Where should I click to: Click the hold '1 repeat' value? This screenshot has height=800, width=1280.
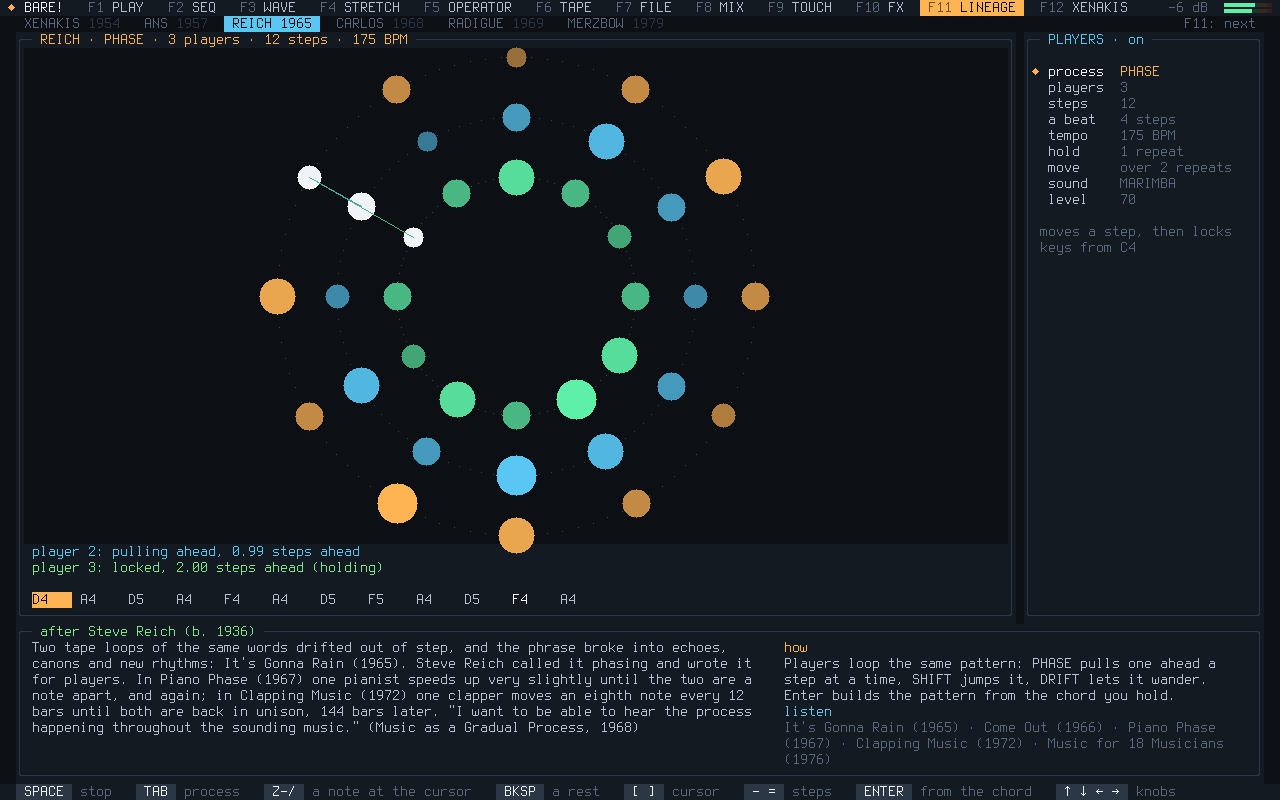click(1152, 152)
